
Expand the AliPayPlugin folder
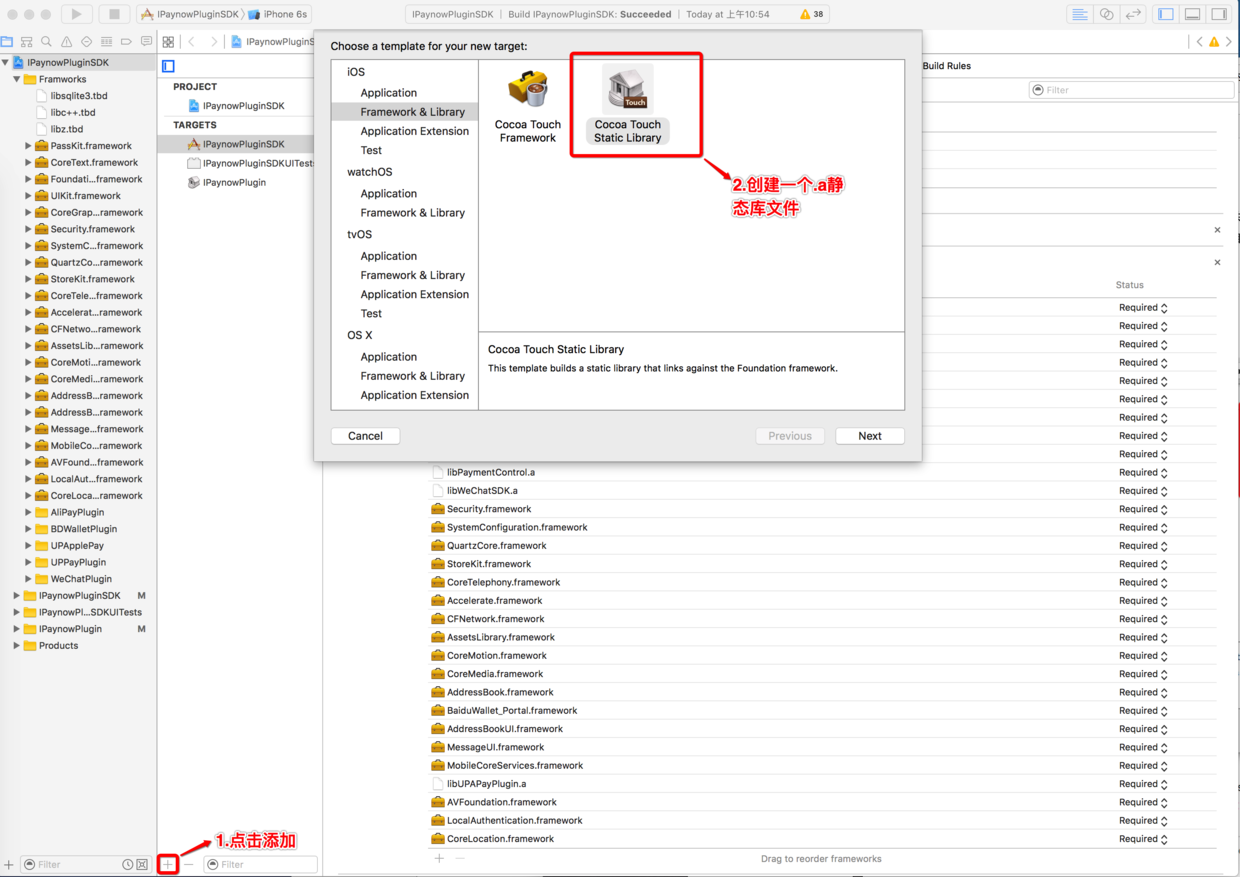pyautogui.click(x=28, y=512)
